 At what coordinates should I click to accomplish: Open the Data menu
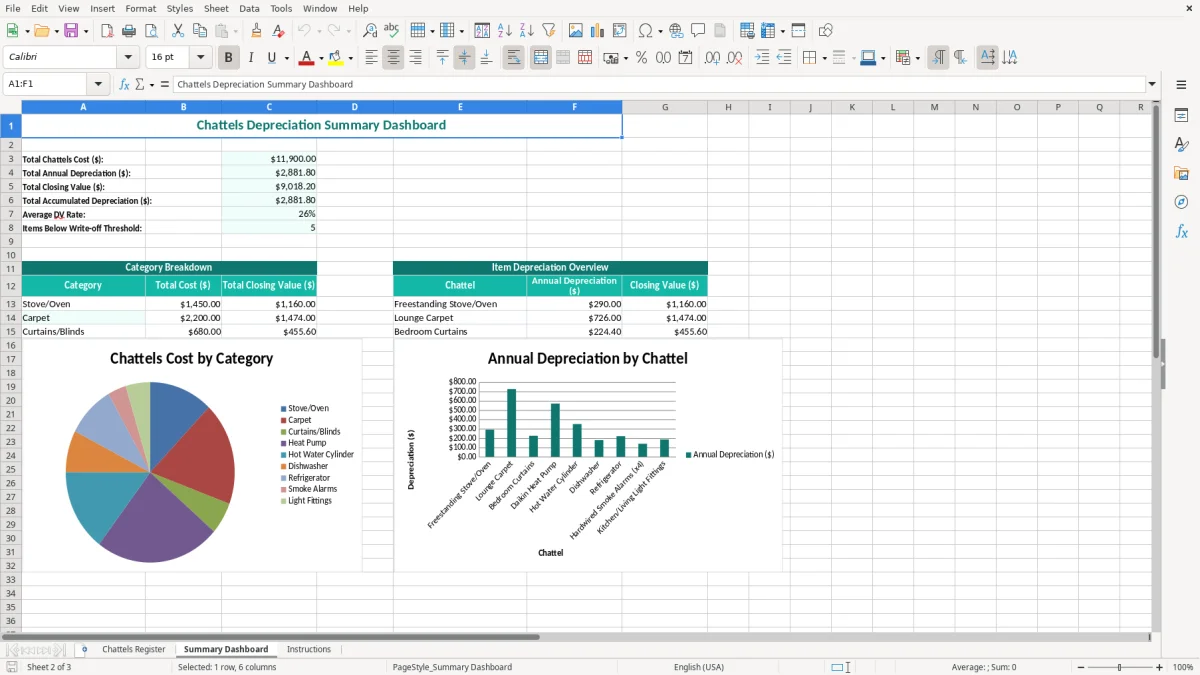249,8
